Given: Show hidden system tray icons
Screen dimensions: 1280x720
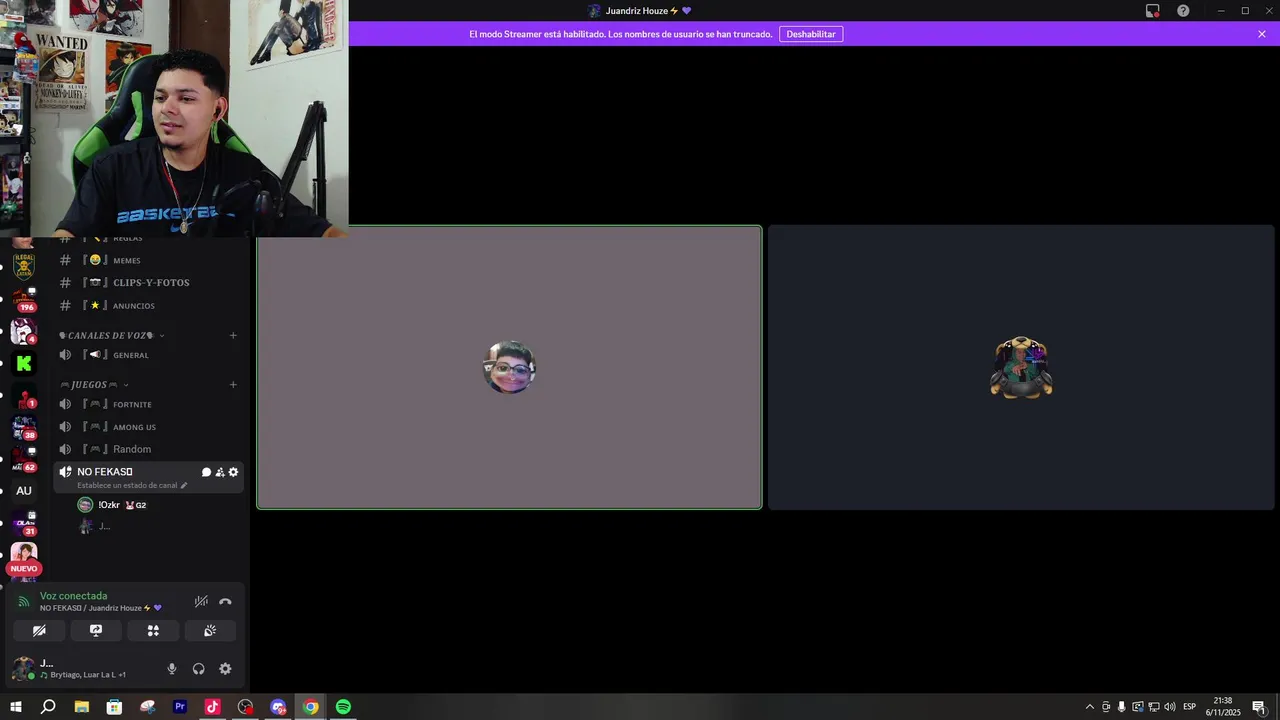Looking at the screenshot, I should 1090,707.
